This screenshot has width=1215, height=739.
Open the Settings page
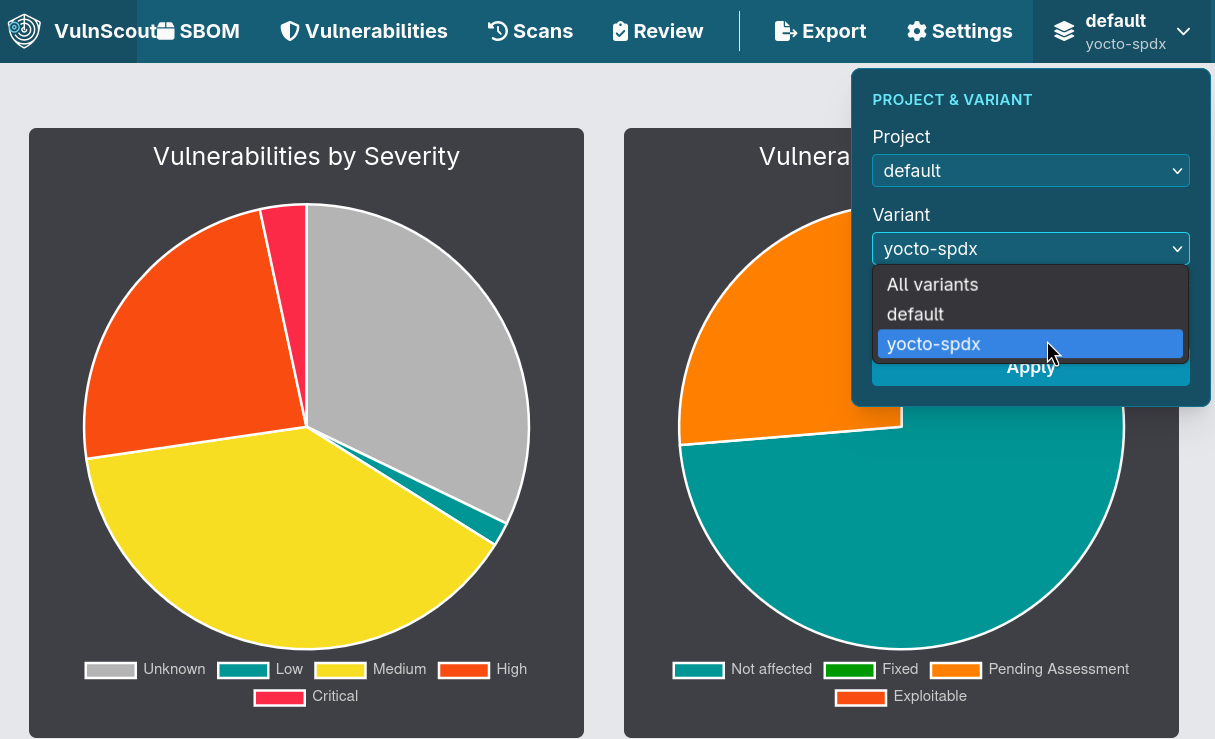[960, 31]
